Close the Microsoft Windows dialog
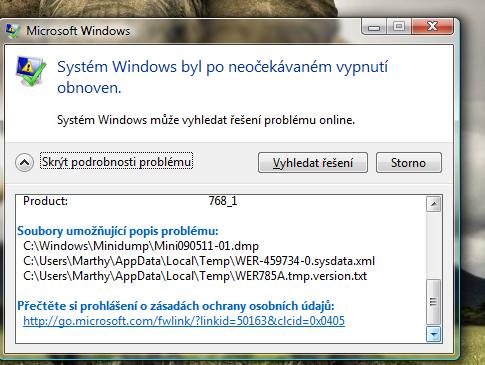The width and height of the screenshot is (485, 365). tap(432, 26)
